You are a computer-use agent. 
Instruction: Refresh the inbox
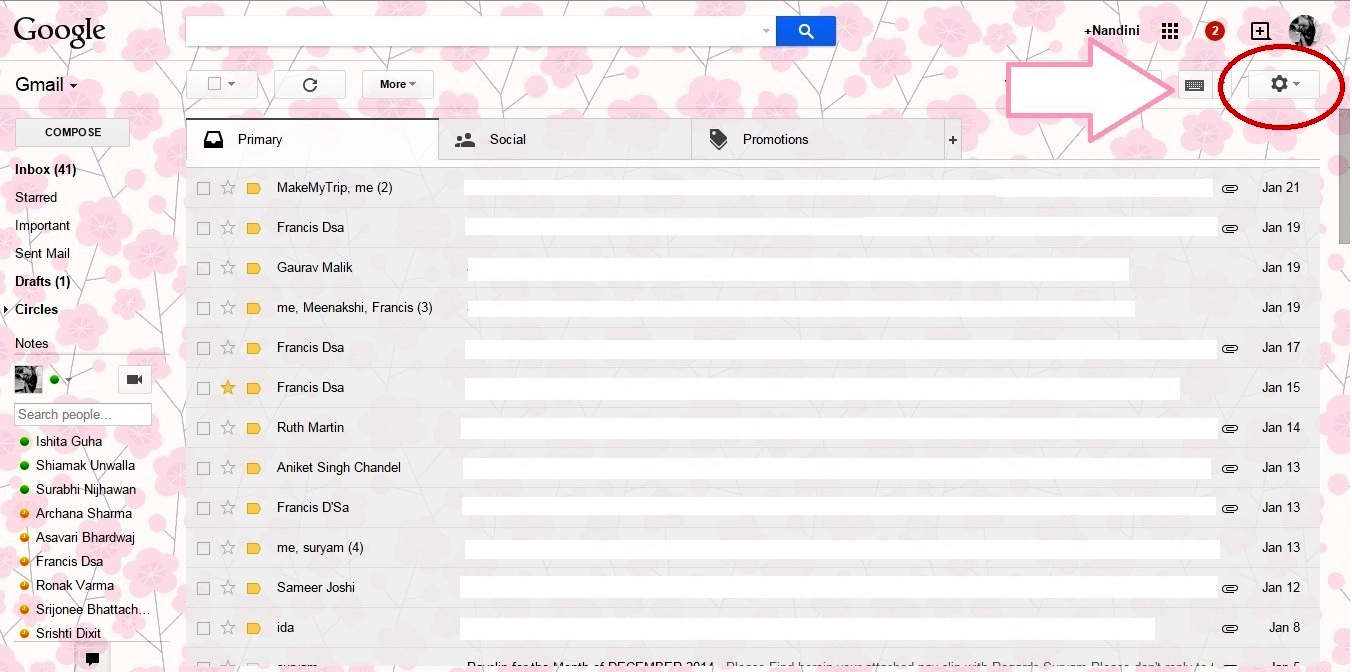pos(310,85)
